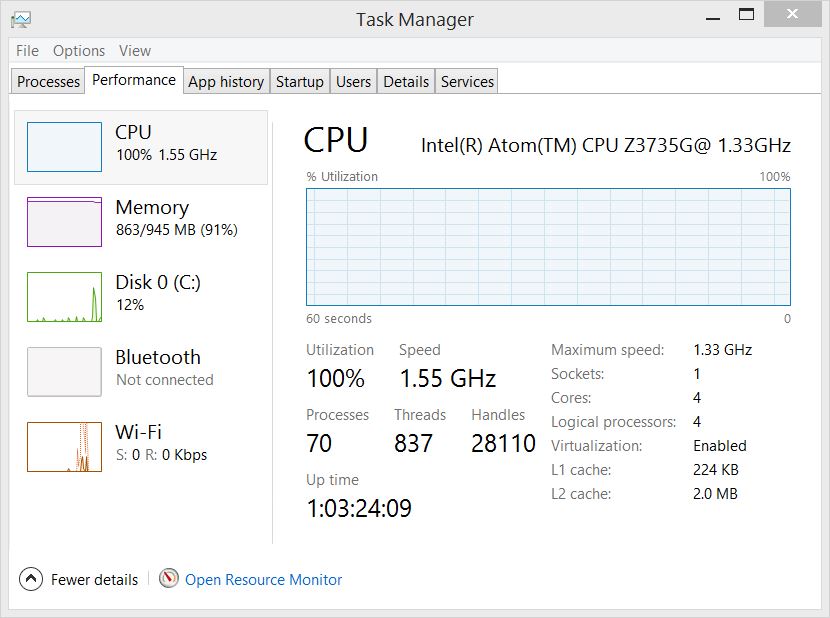Open the File menu
The image size is (830, 618).
pyautogui.click(x=28, y=51)
